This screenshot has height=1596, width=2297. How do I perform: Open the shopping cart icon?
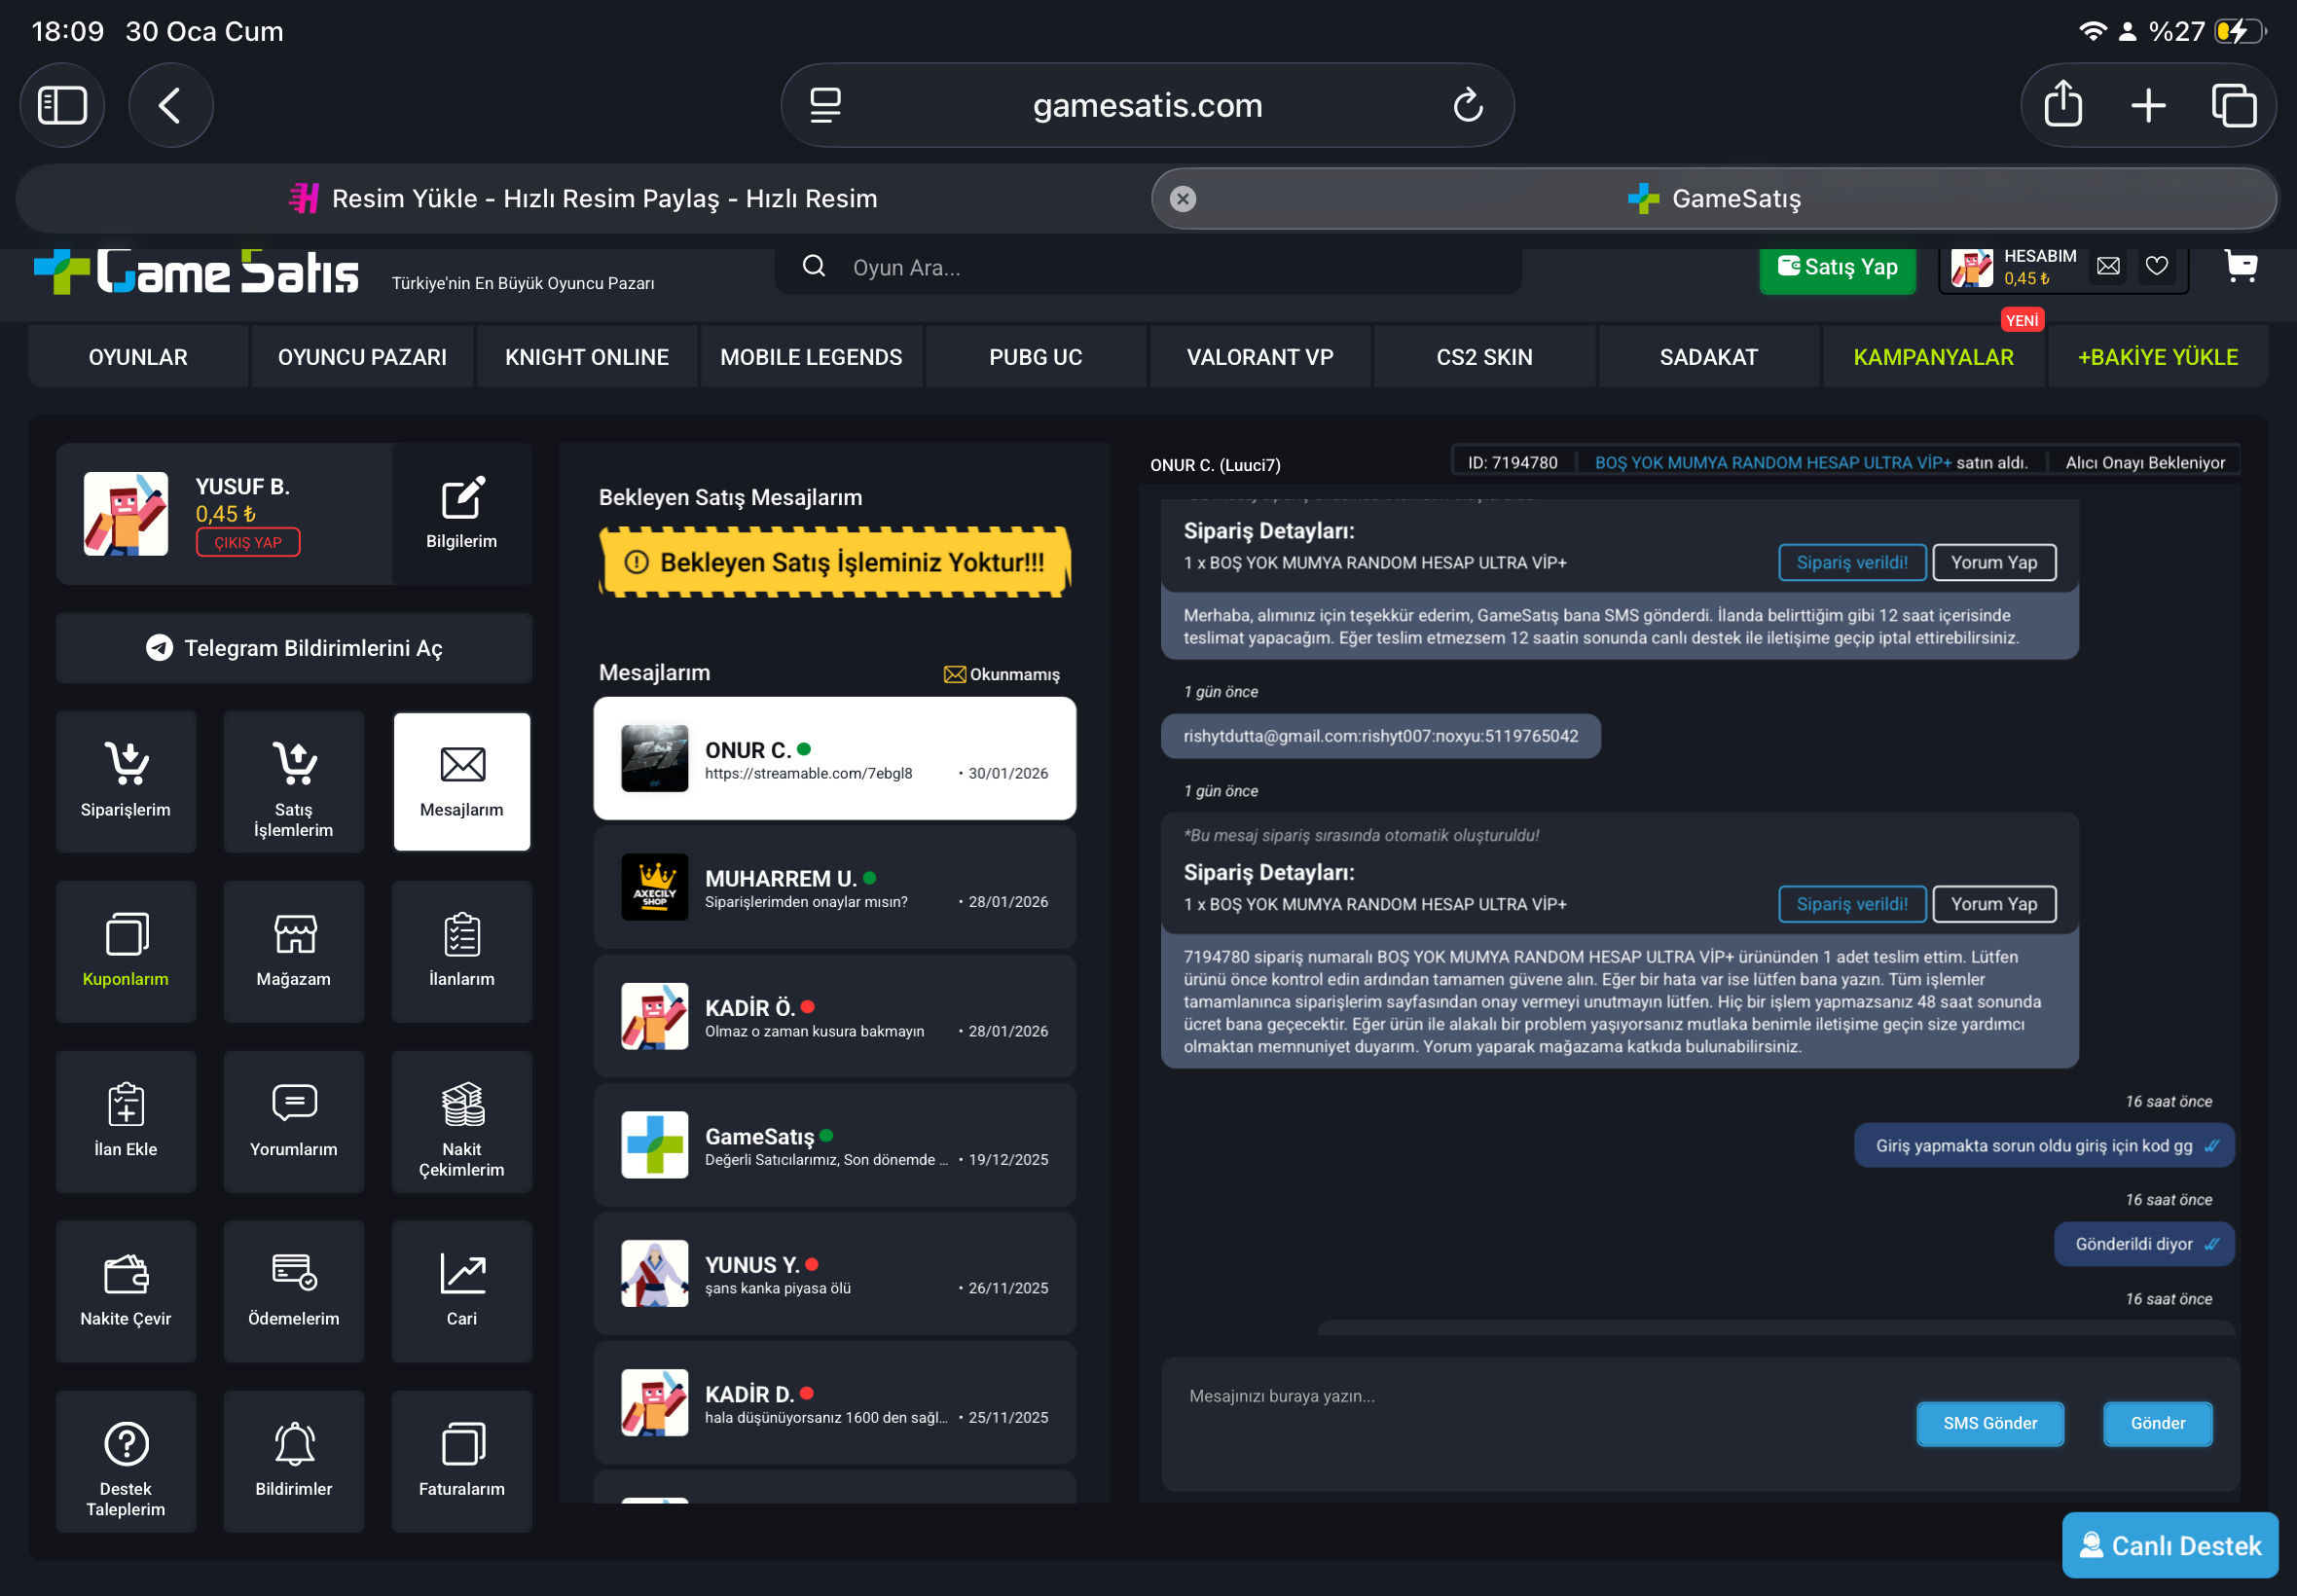pyautogui.click(x=2240, y=266)
